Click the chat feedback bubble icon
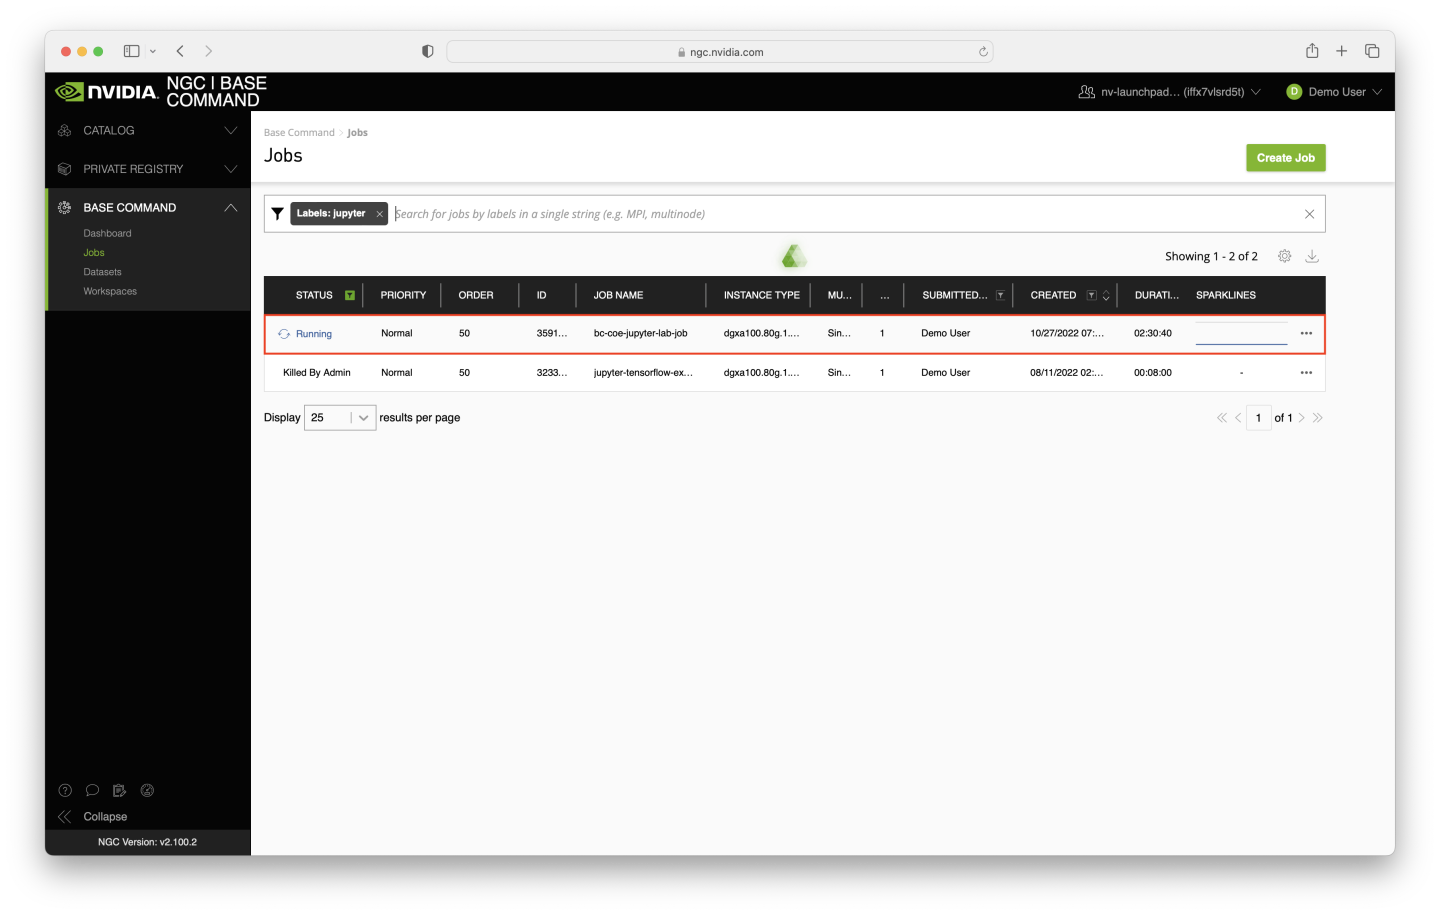Image resolution: width=1440 pixels, height=915 pixels. tap(93, 790)
